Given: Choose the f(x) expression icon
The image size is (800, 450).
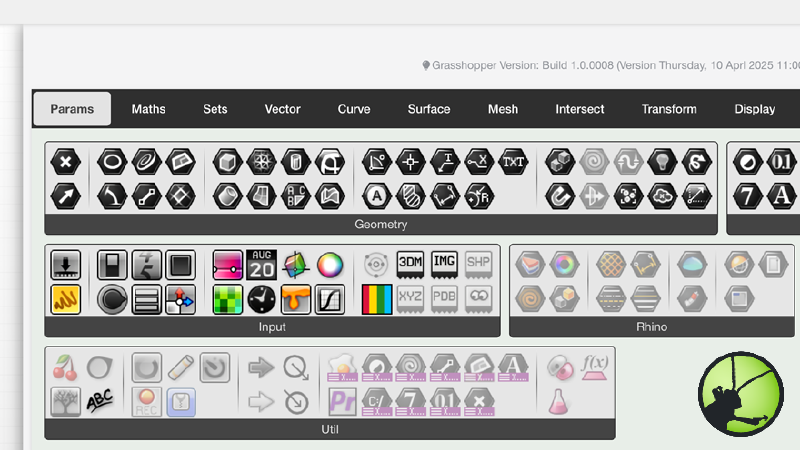Looking at the screenshot, I should pos(595,367).
